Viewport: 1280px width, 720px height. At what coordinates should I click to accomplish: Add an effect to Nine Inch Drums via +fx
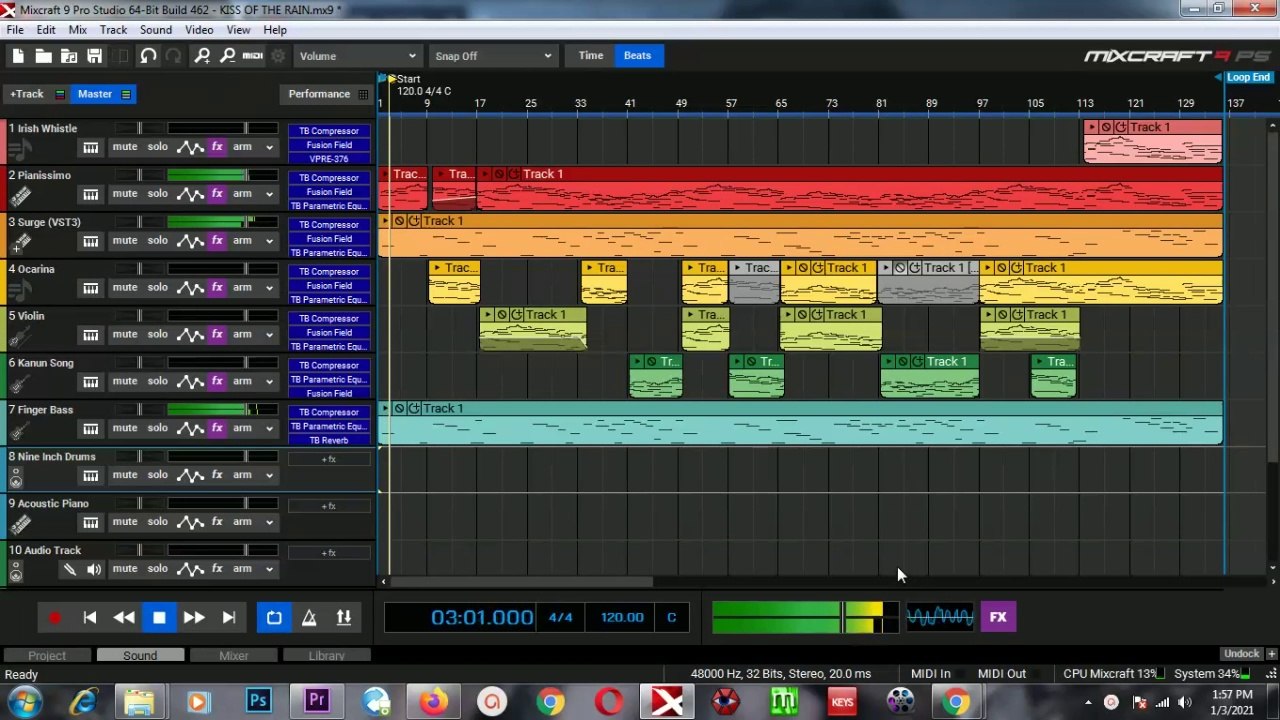(329, 459)
